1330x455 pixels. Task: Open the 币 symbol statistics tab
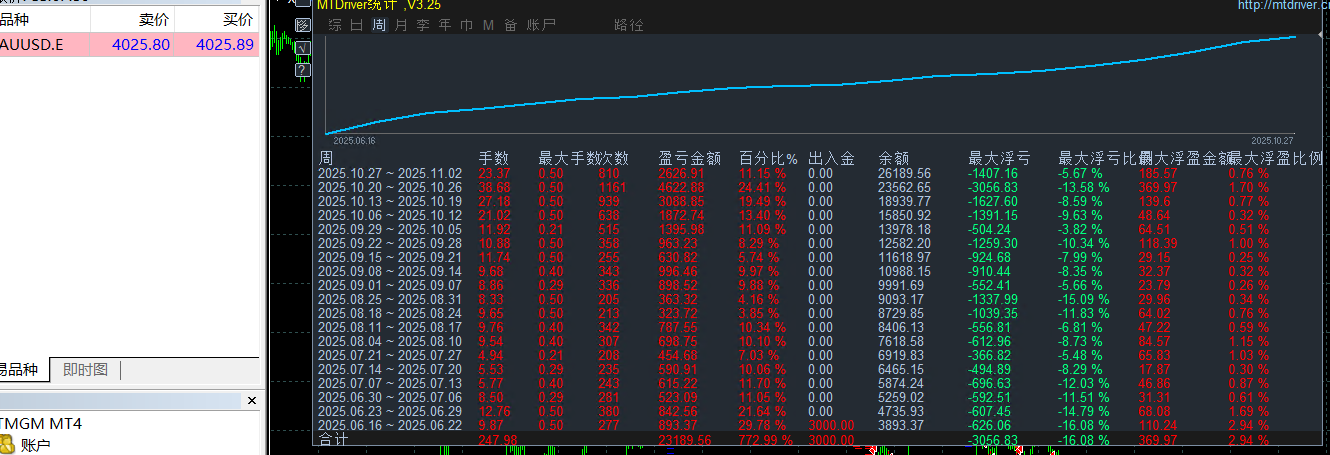point(467,25)
